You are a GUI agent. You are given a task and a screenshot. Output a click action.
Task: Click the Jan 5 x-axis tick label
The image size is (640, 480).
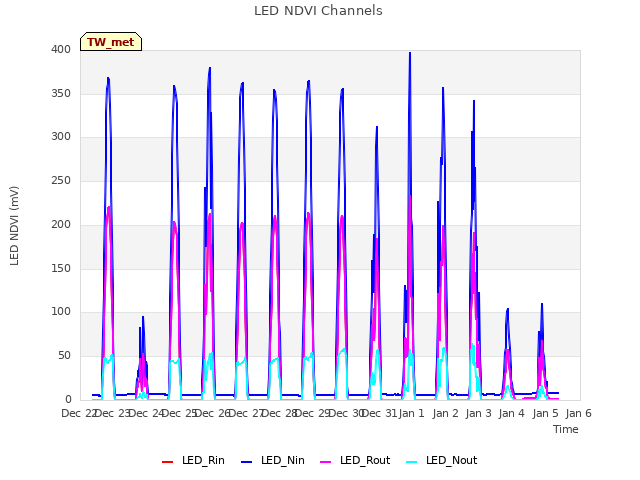coord(545,413)
